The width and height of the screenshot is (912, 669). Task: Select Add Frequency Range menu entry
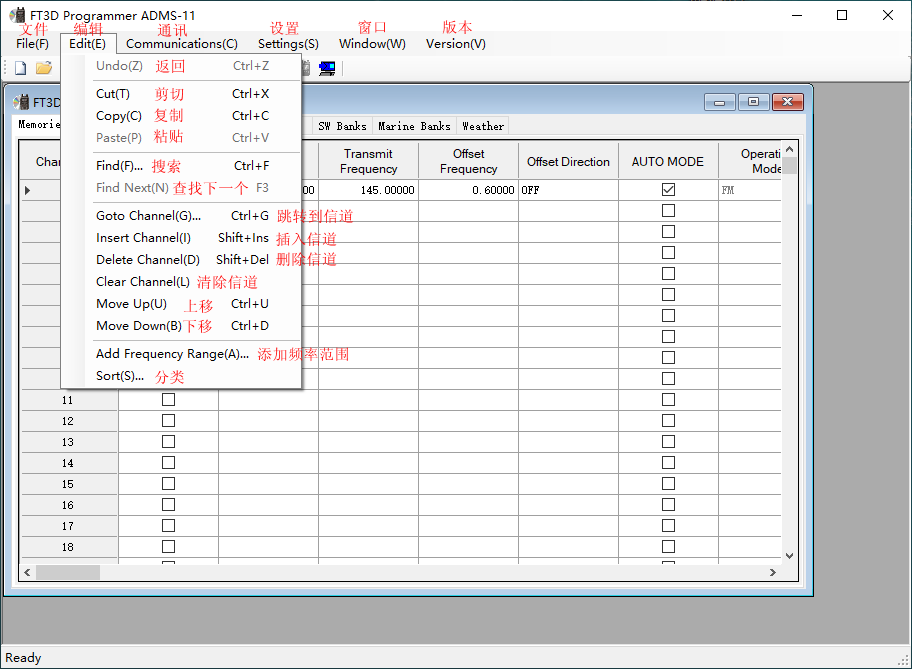point(172,354)
